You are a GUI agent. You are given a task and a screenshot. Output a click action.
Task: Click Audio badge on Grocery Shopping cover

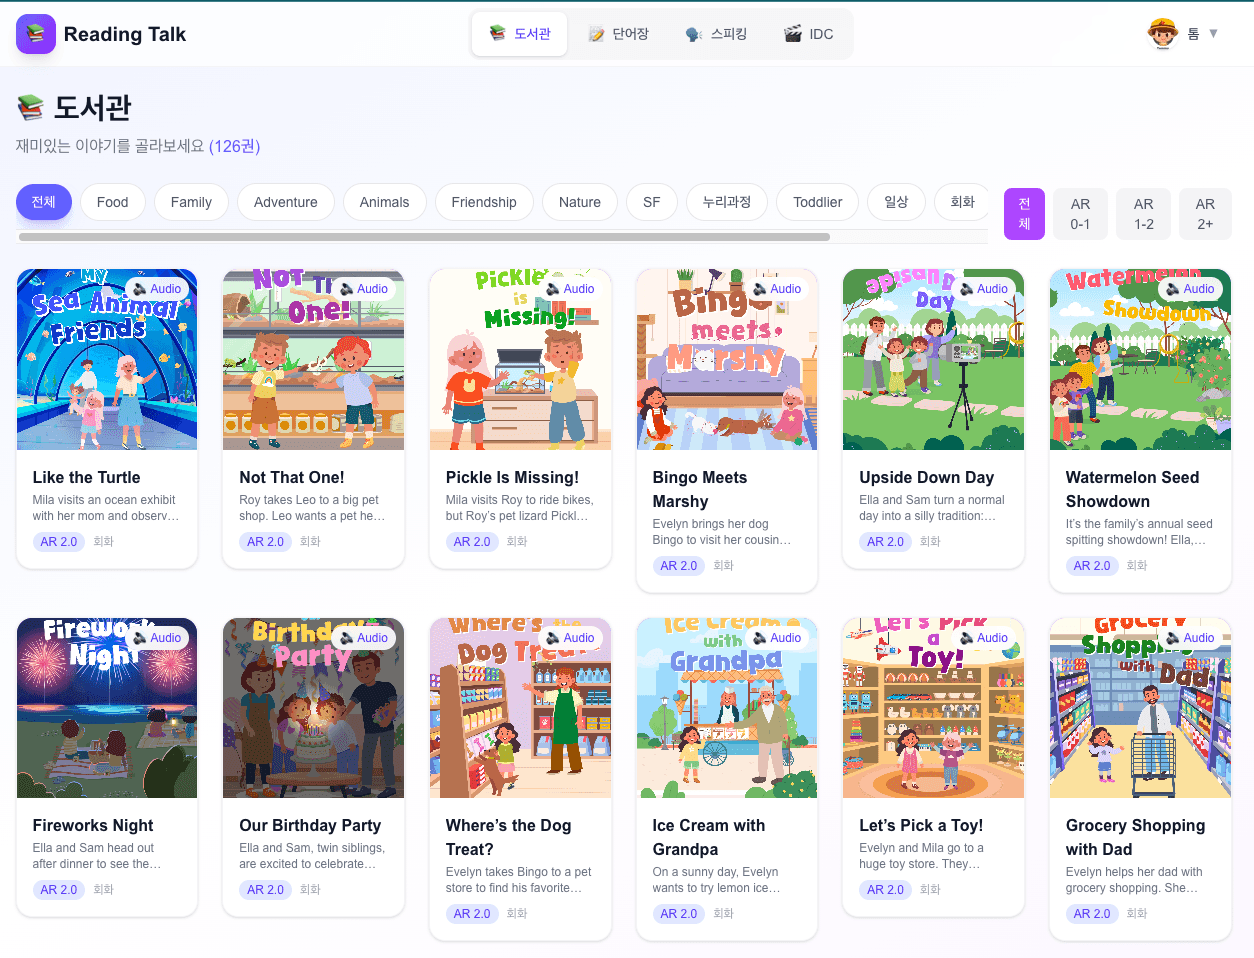coord(1190,638)
